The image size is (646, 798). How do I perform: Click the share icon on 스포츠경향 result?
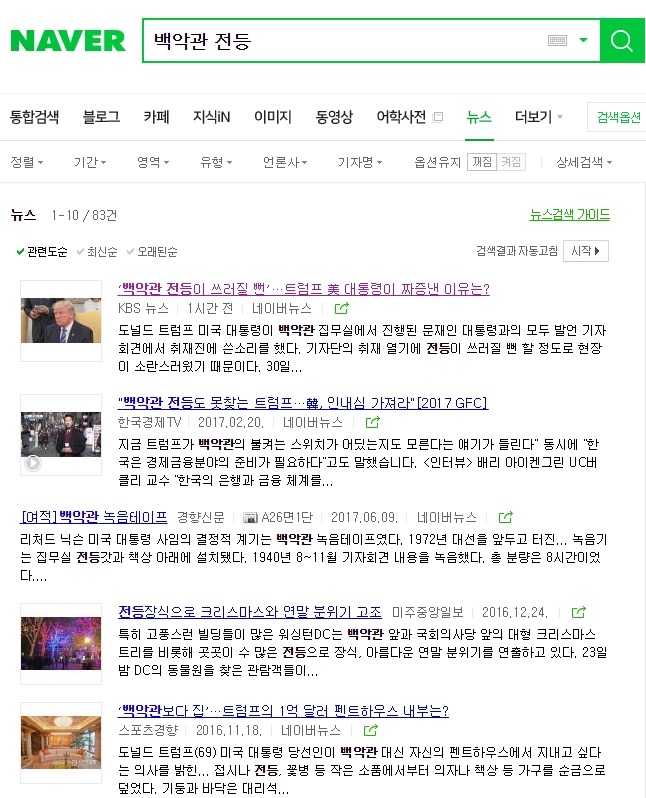coord(371,730)
